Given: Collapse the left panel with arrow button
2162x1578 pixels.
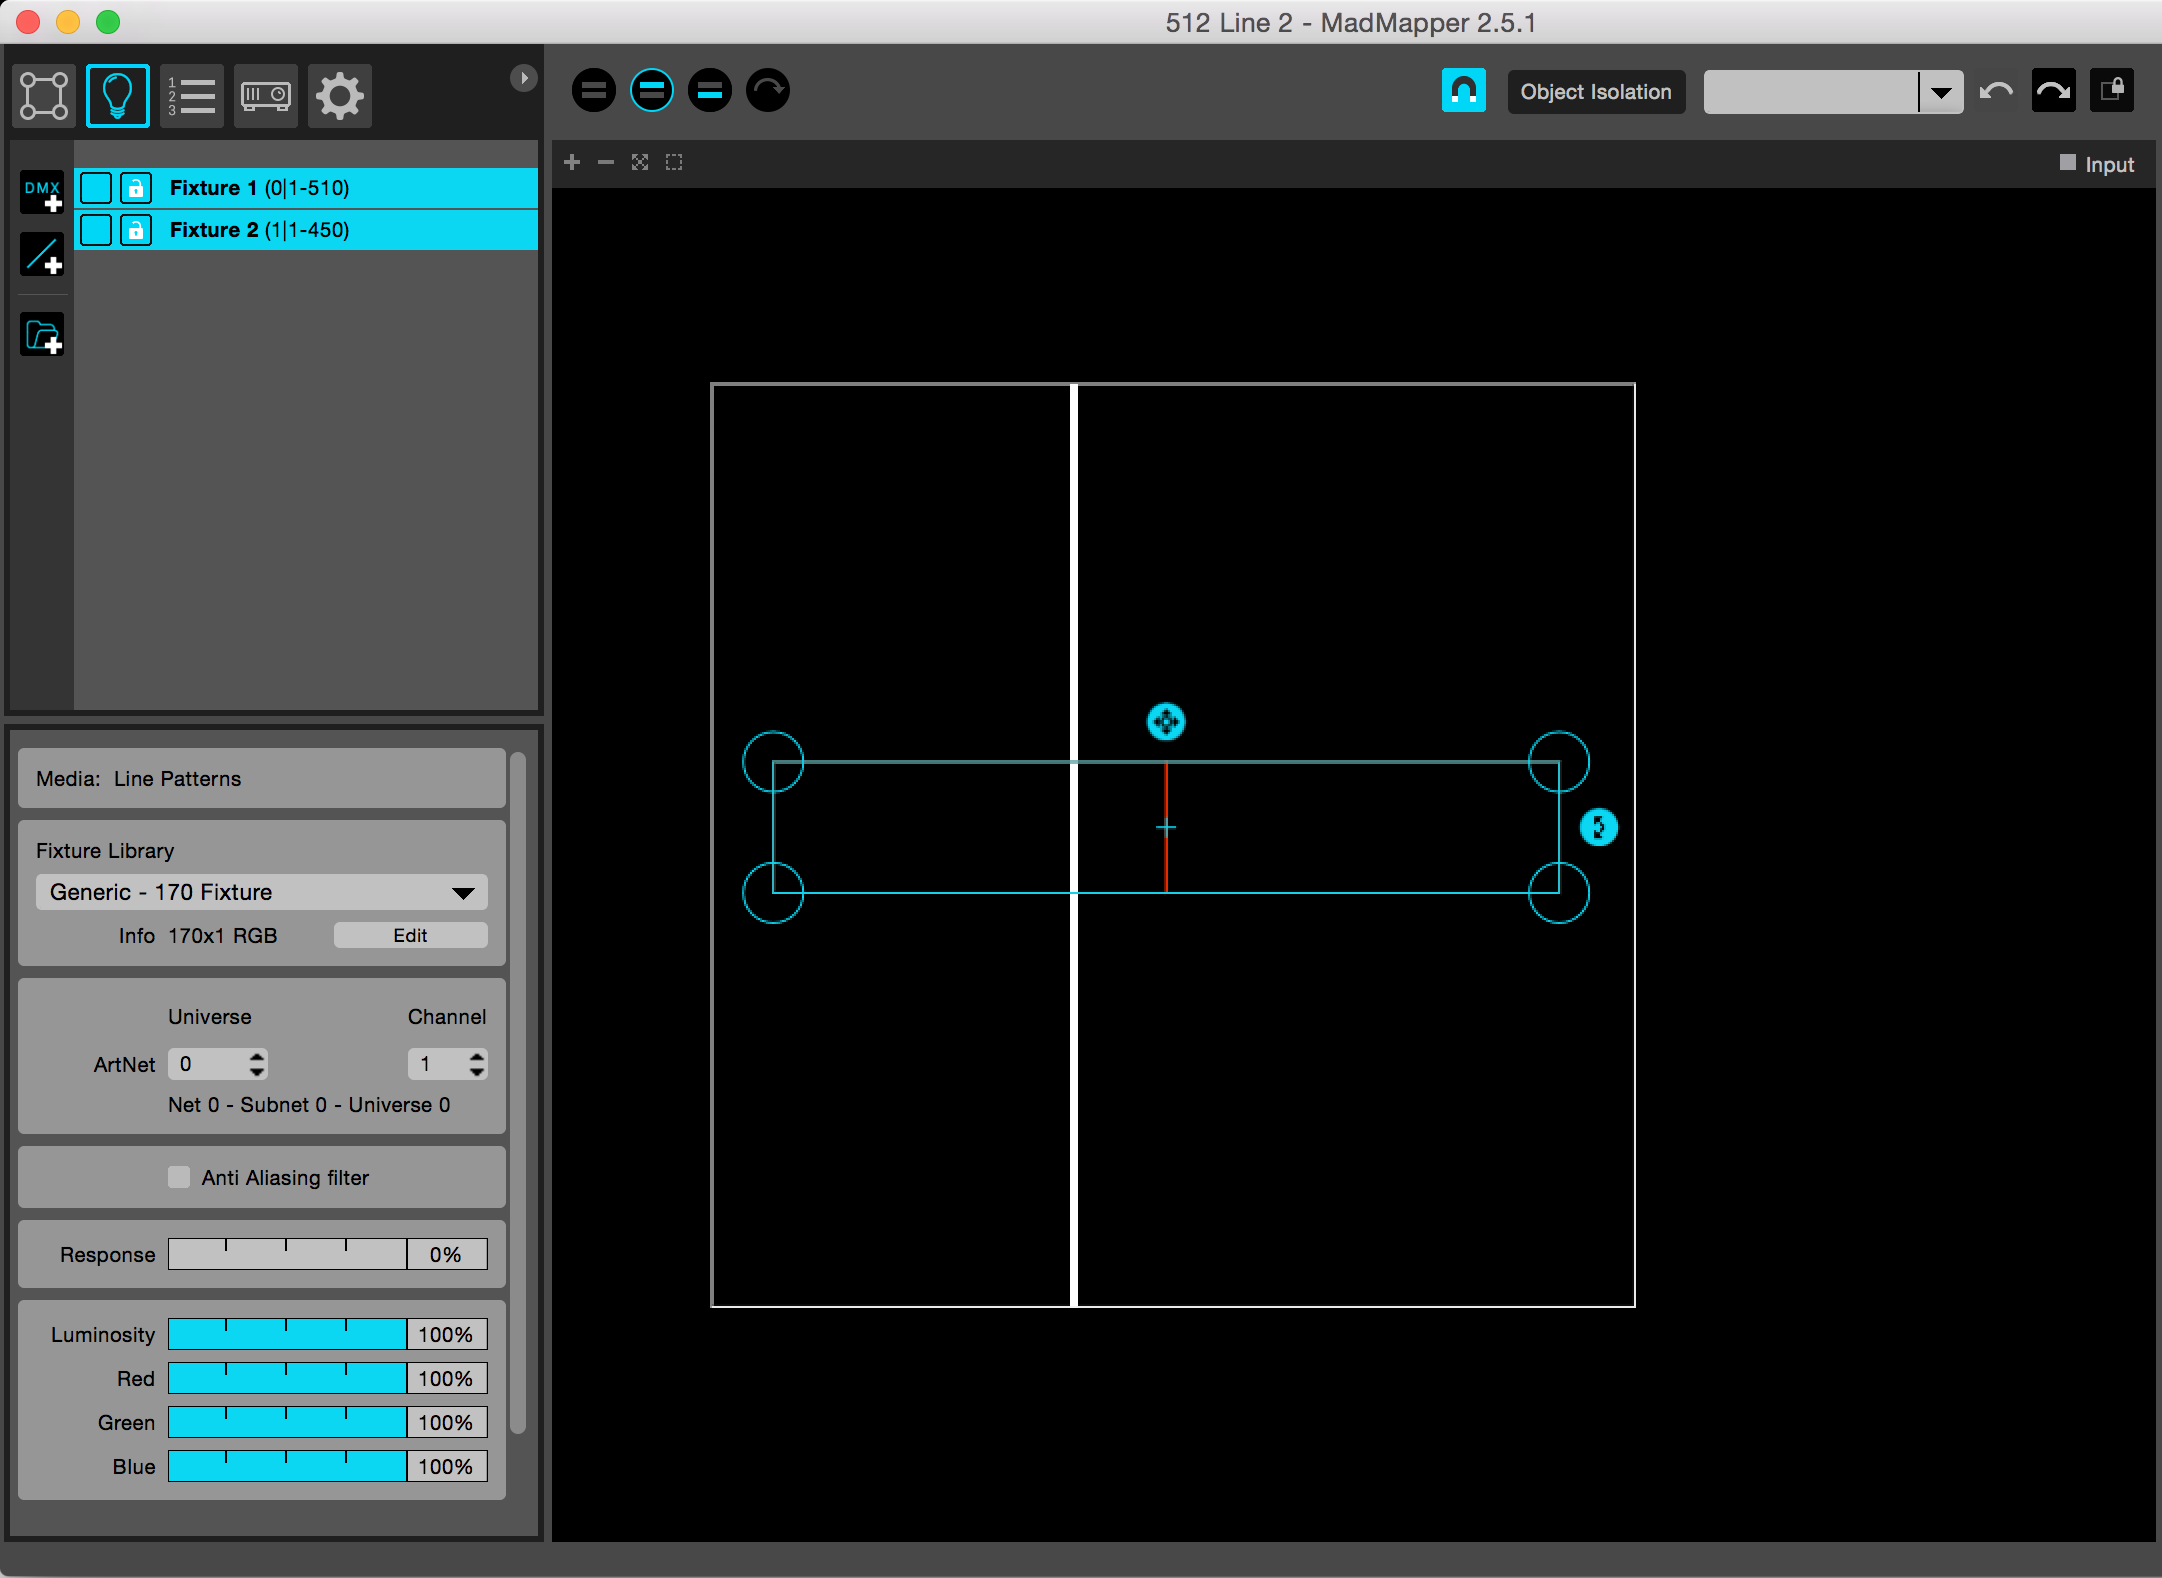Looking at the screenshot, I should [523, 78].
